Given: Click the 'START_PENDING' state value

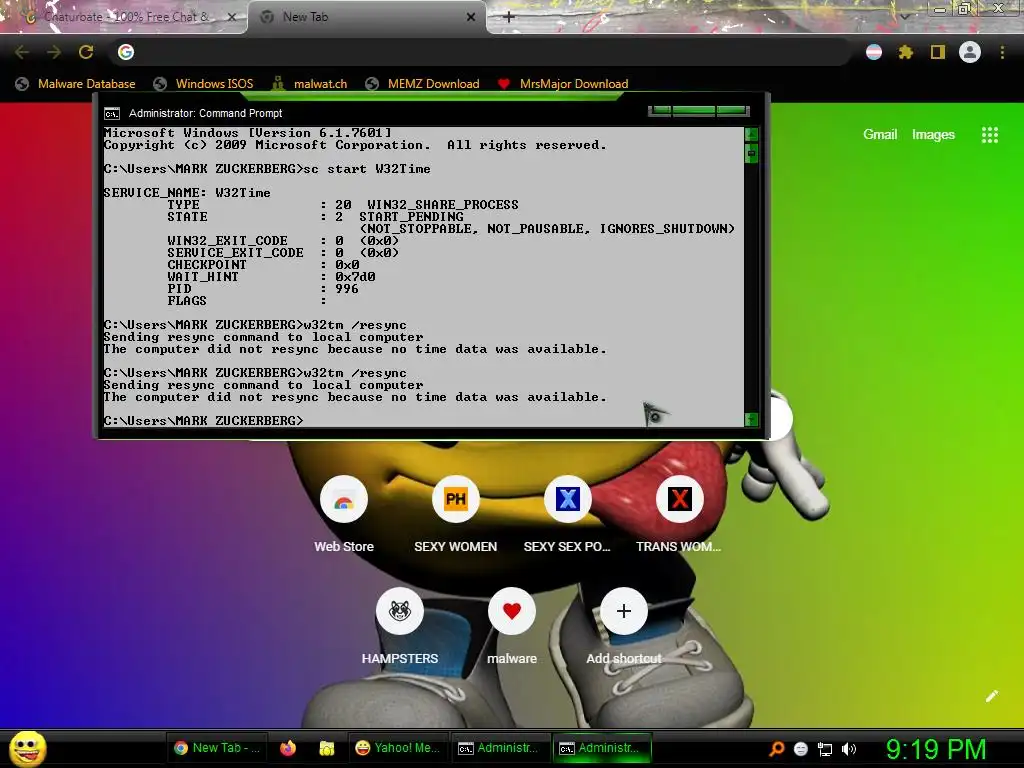Looking at the screenshot, I should 411,217.
